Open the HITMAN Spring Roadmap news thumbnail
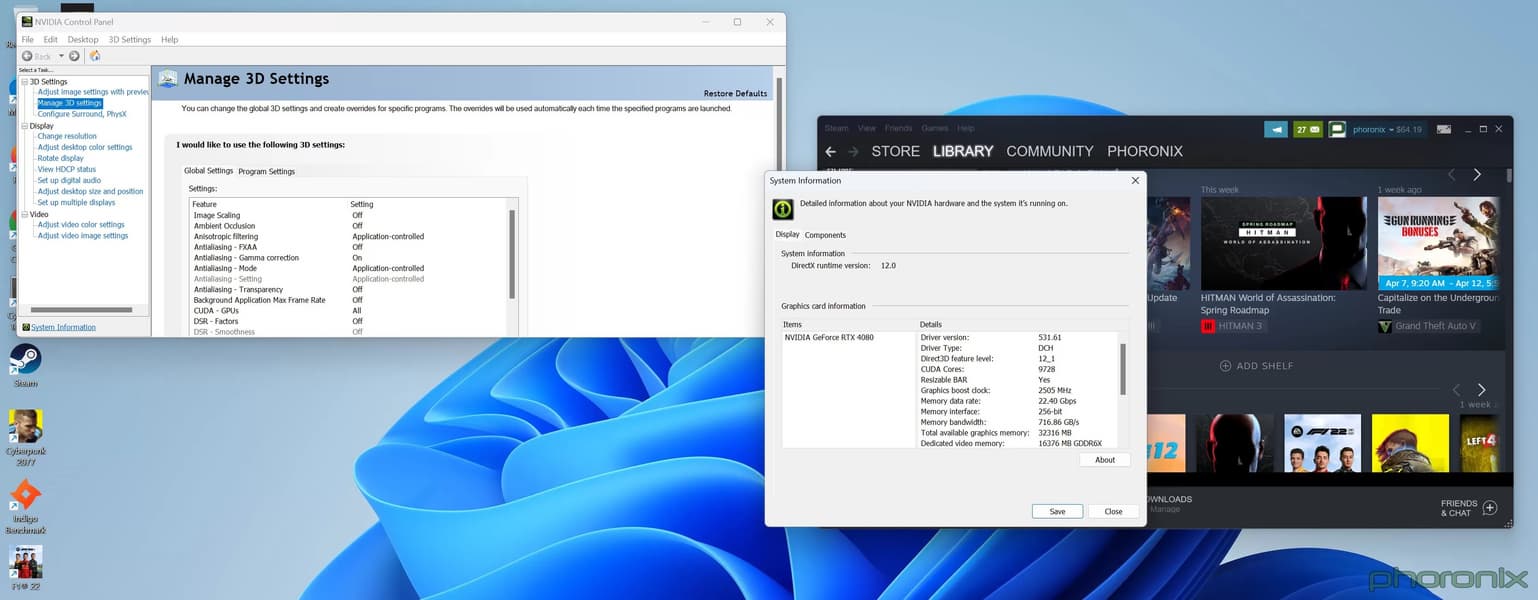The height and width of the screenshot is (600, 1538). 1283,243
